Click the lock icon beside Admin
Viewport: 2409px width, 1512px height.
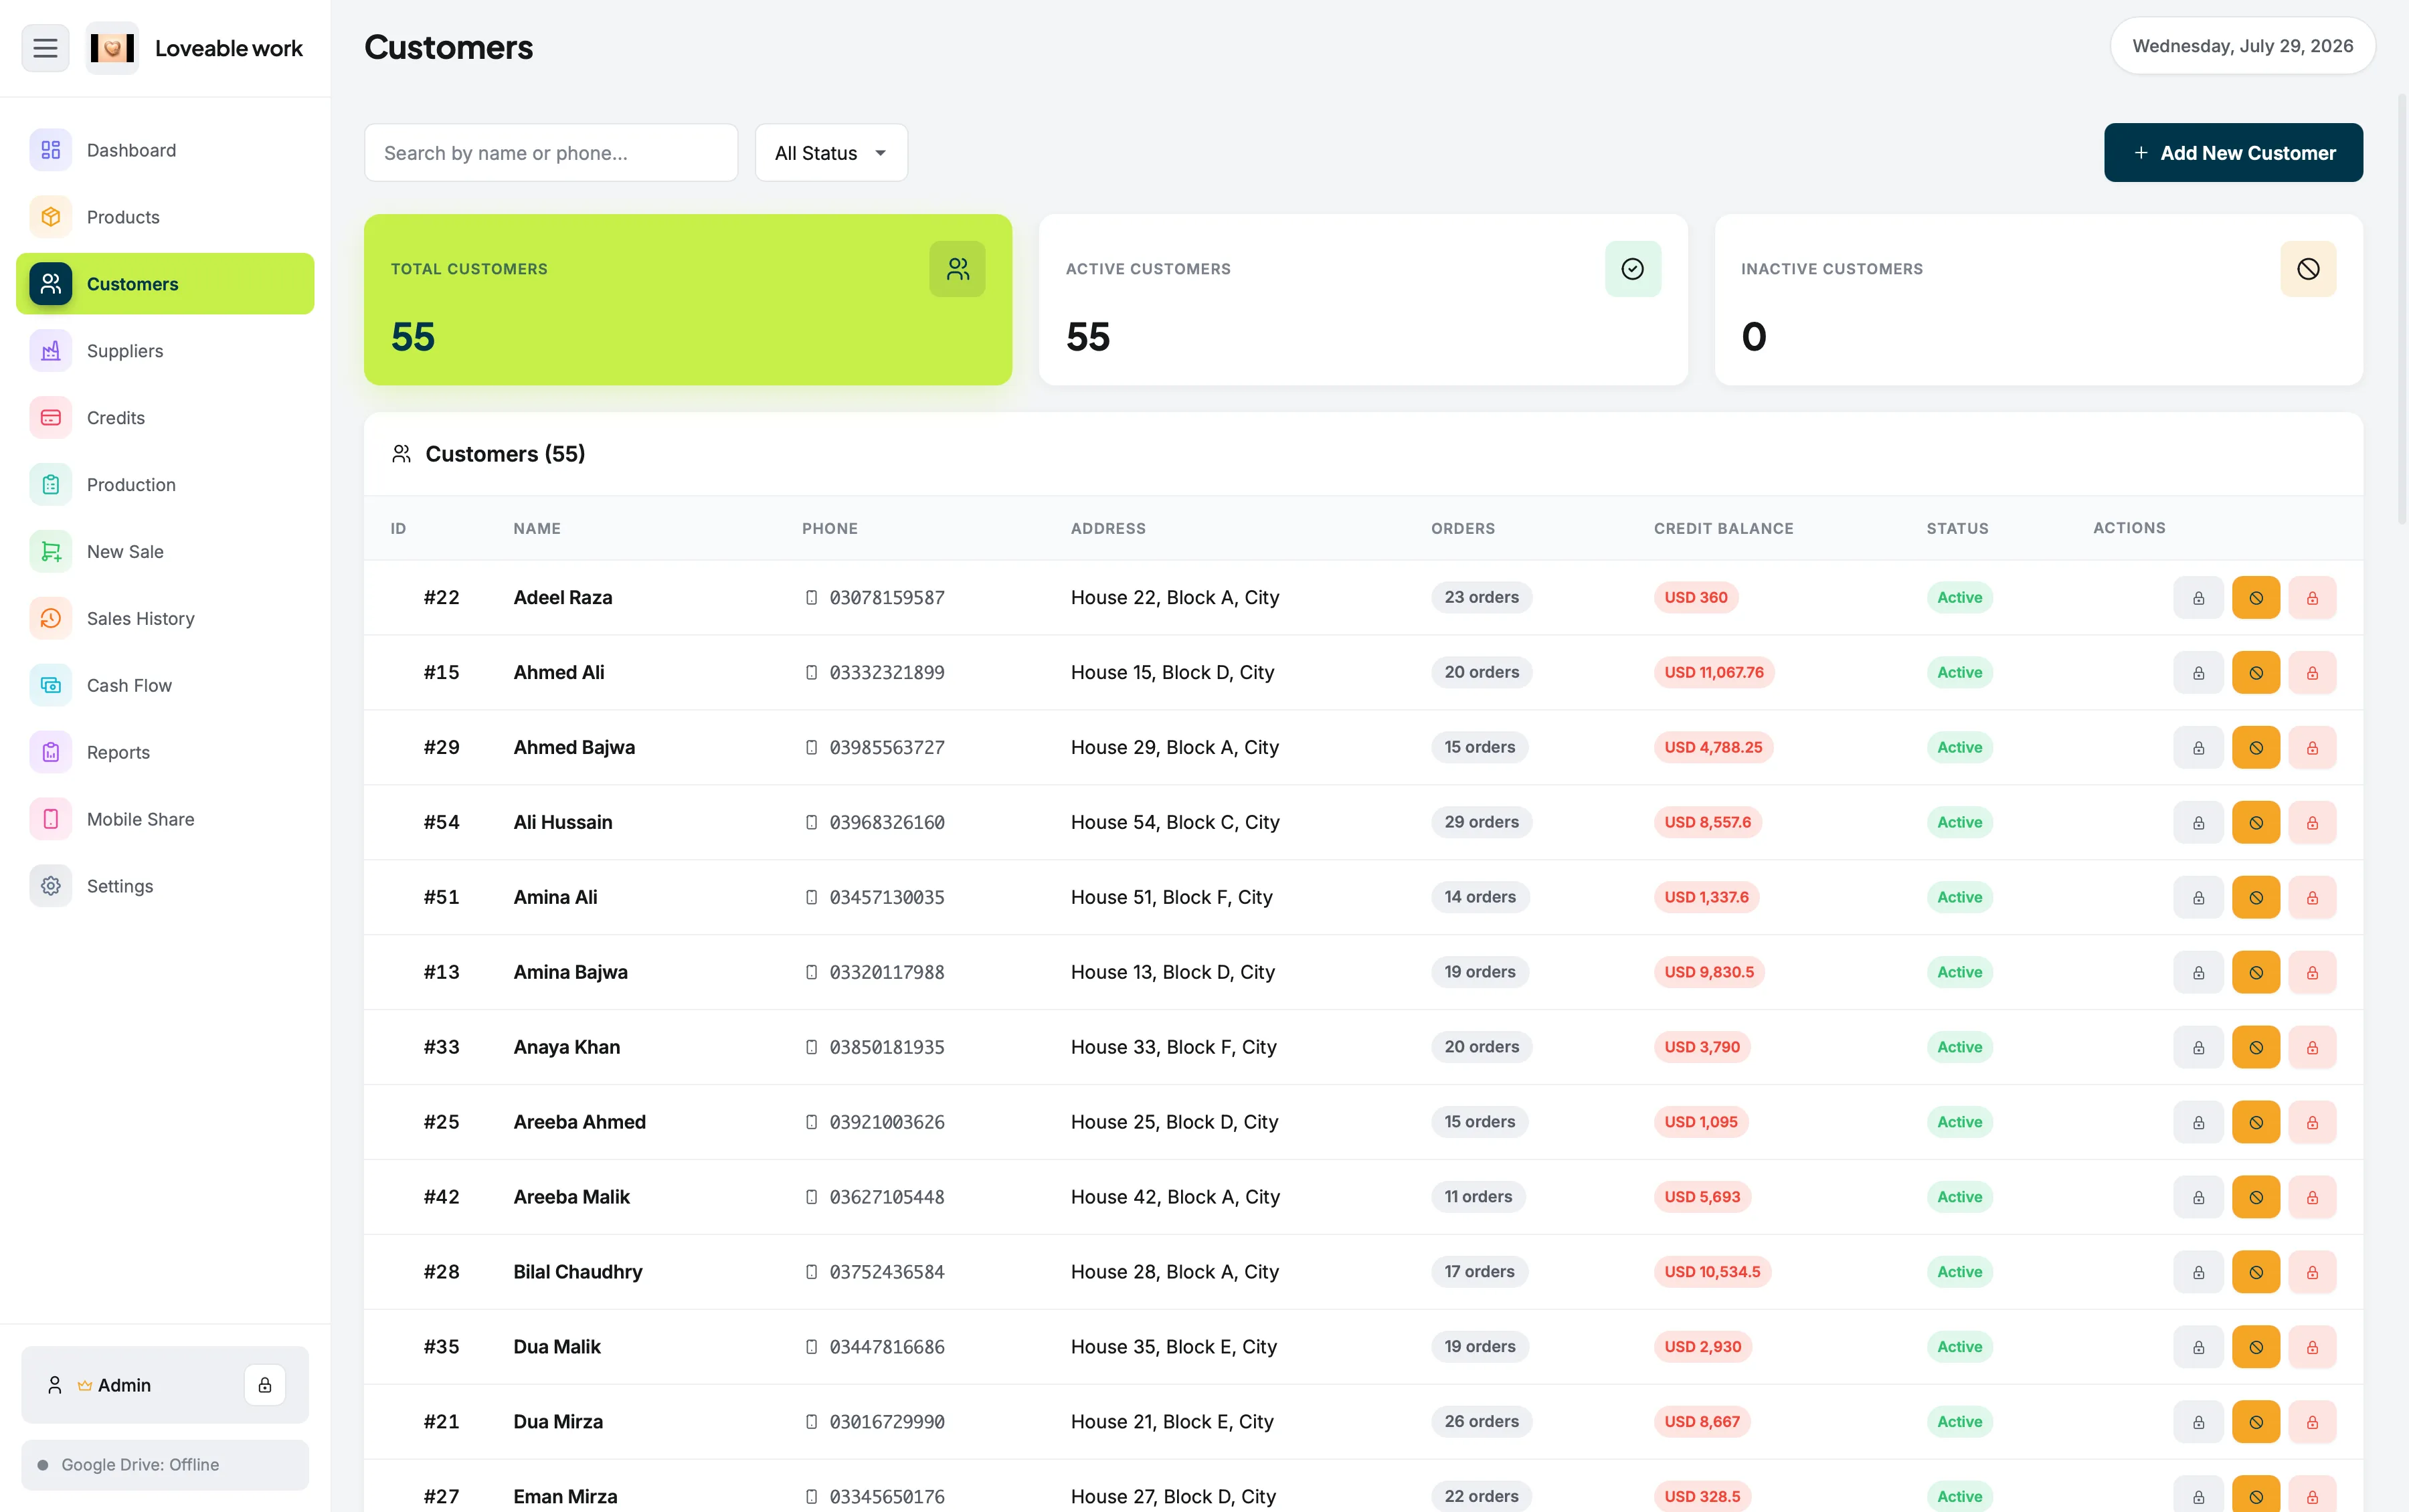pyautogui.click(x=265, y=1385)
